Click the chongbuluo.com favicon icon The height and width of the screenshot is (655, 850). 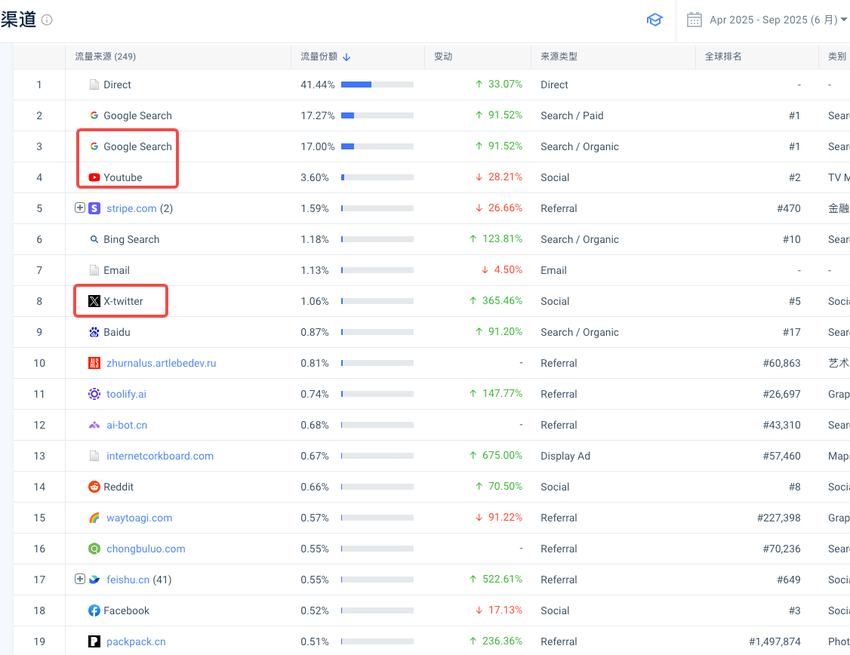click(94, 549)
